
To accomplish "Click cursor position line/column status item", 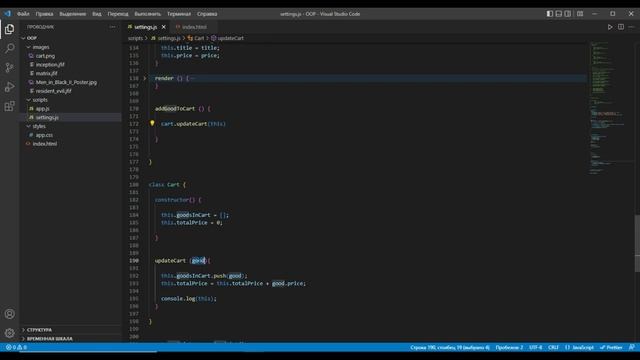I will pyautogui.click(x=449, y=347).
